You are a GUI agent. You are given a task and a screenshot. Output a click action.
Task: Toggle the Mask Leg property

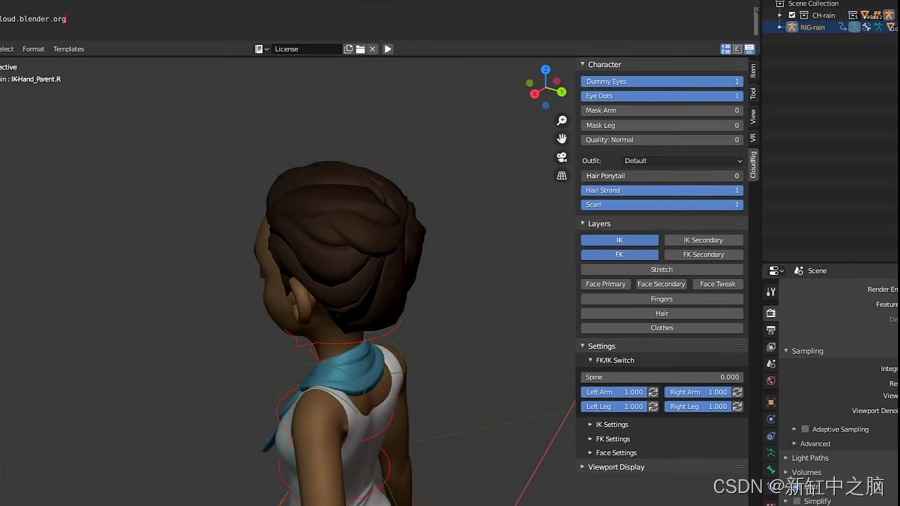pos(662,125)
